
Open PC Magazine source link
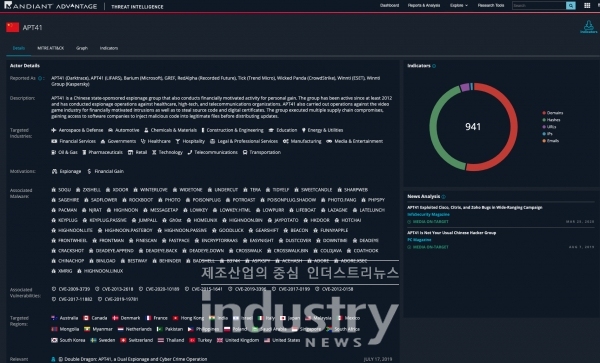[x=419, y=240]
